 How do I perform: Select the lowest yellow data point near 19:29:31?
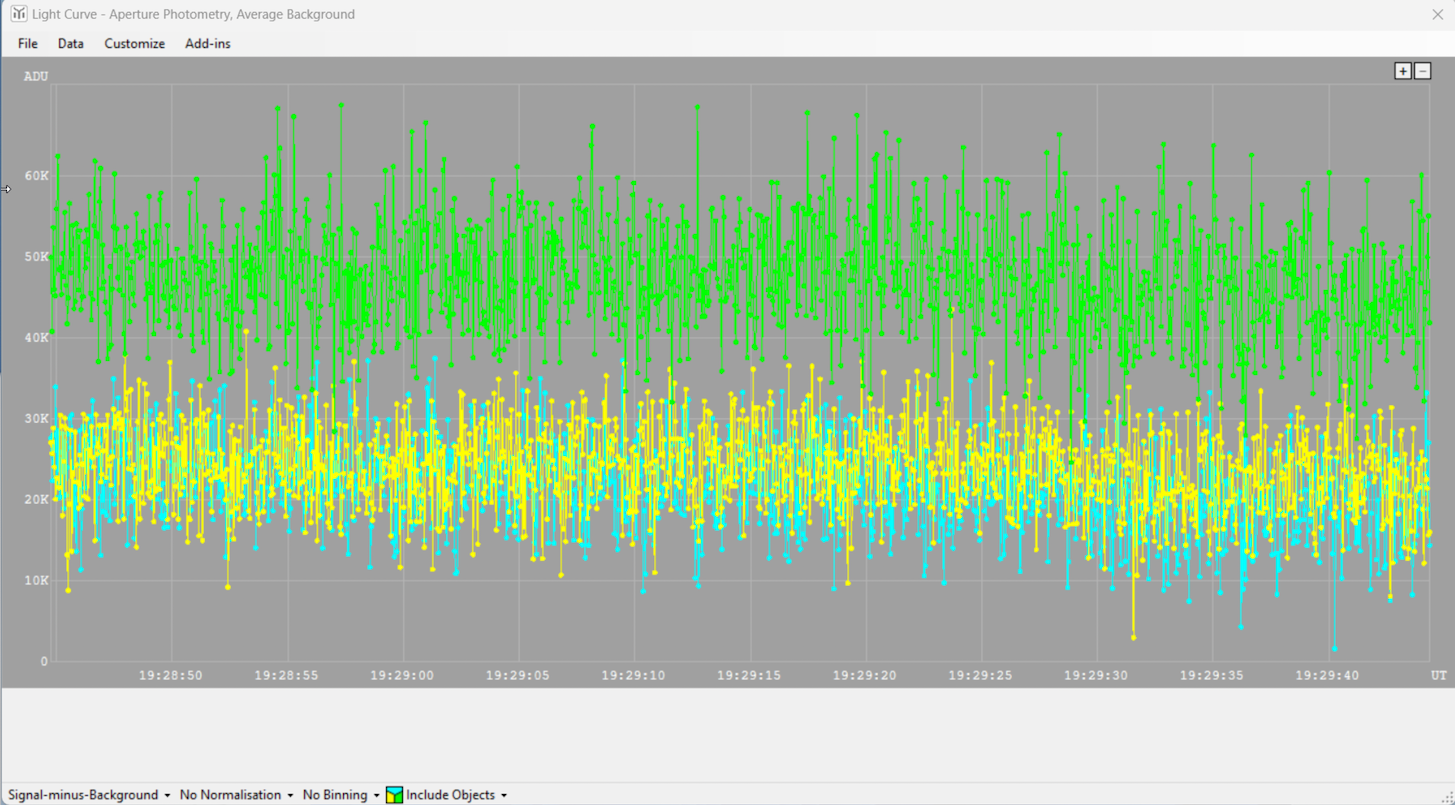(1133, 637)
